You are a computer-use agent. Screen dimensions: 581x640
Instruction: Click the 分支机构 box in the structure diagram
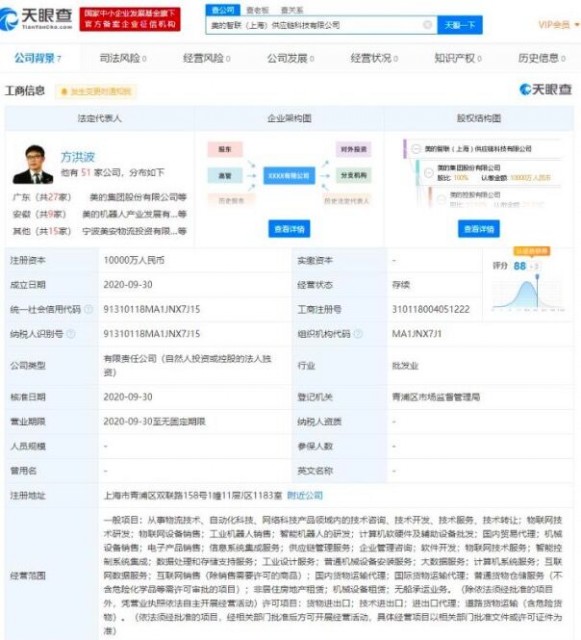354,176
